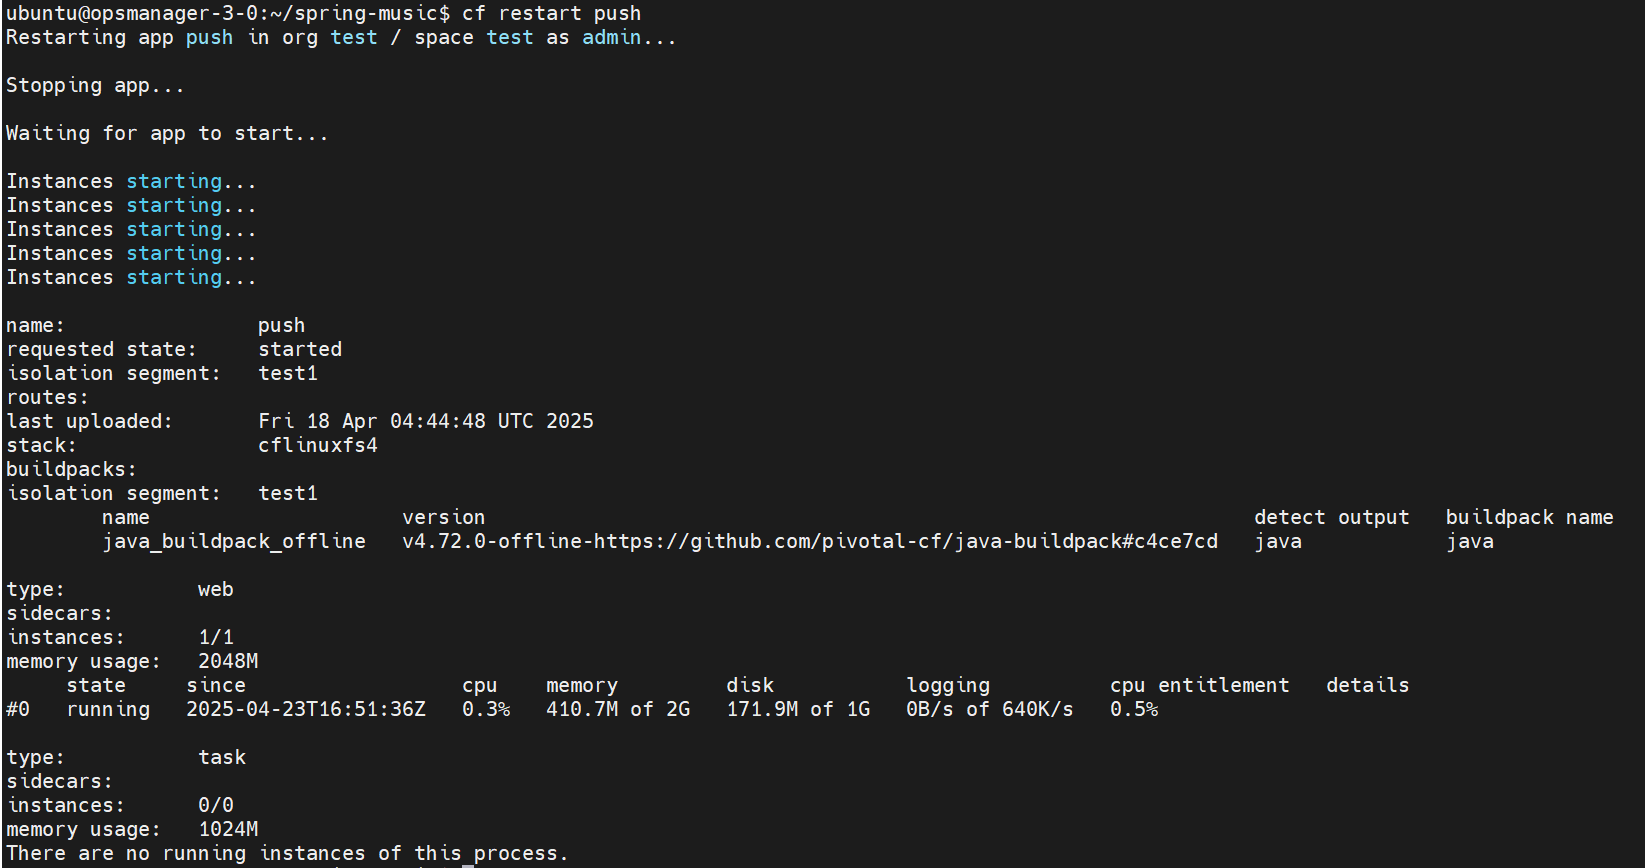Click the memory value '410.7M of 2G'
Image resolution: width=1645 pixels, height=868 pixels.
click(x=618, y=710)
